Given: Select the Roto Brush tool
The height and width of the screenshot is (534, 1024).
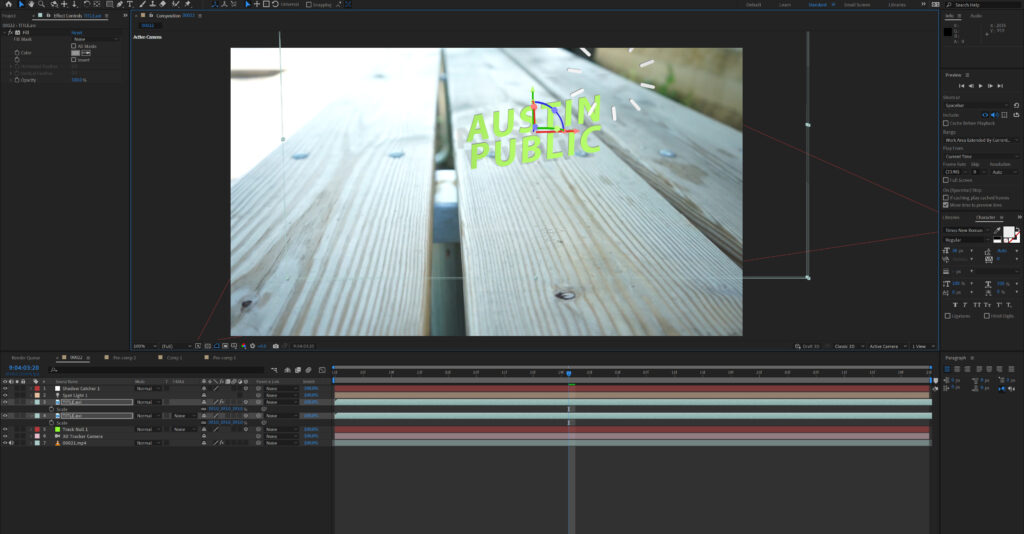Looking at the screenshot, I should point(175,4).
